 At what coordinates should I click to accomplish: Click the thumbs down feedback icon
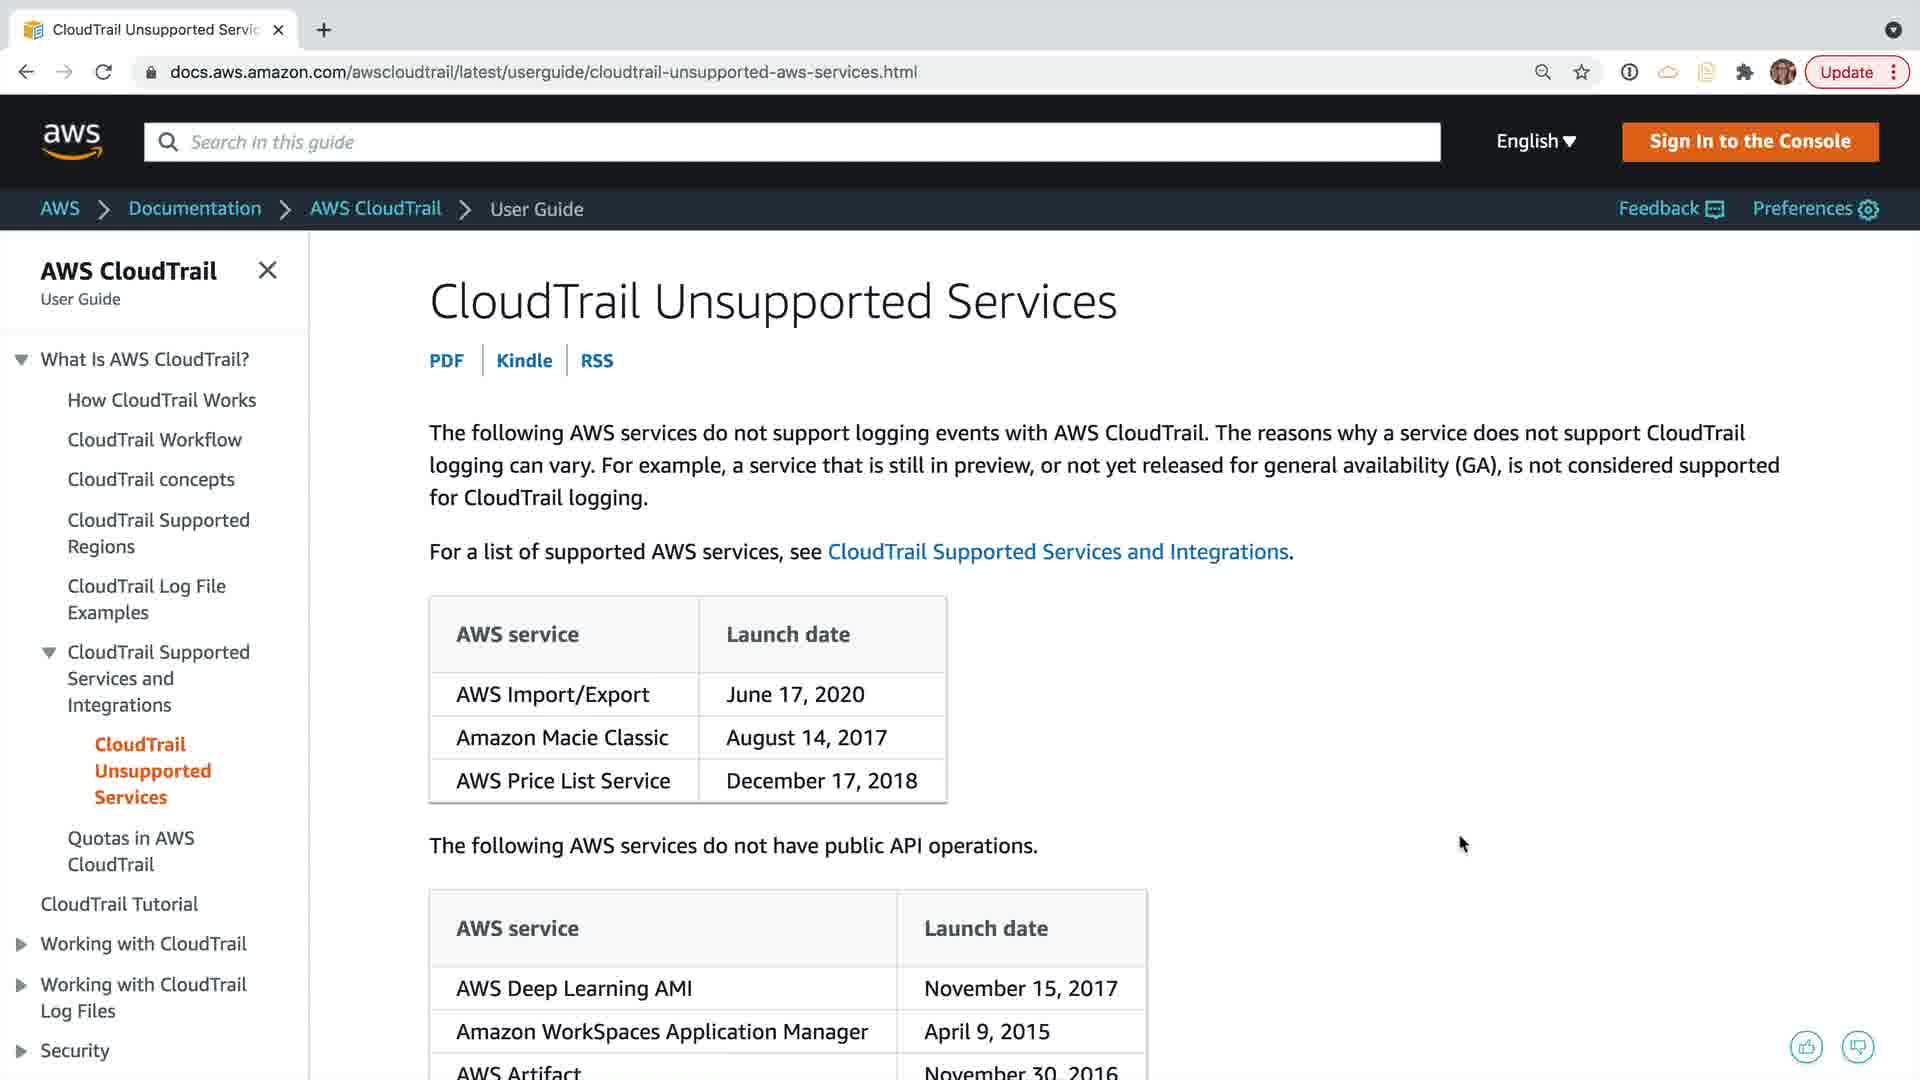pos(1858,1047)
